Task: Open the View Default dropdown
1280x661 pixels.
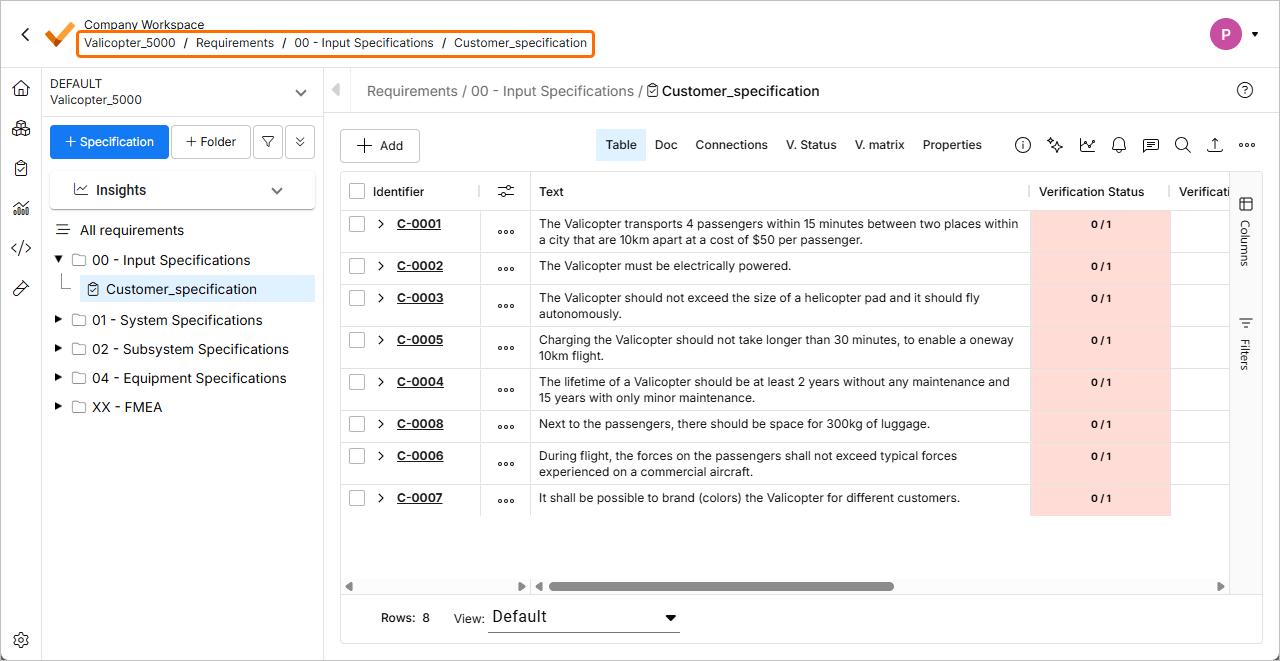Action: click(584, 617)
